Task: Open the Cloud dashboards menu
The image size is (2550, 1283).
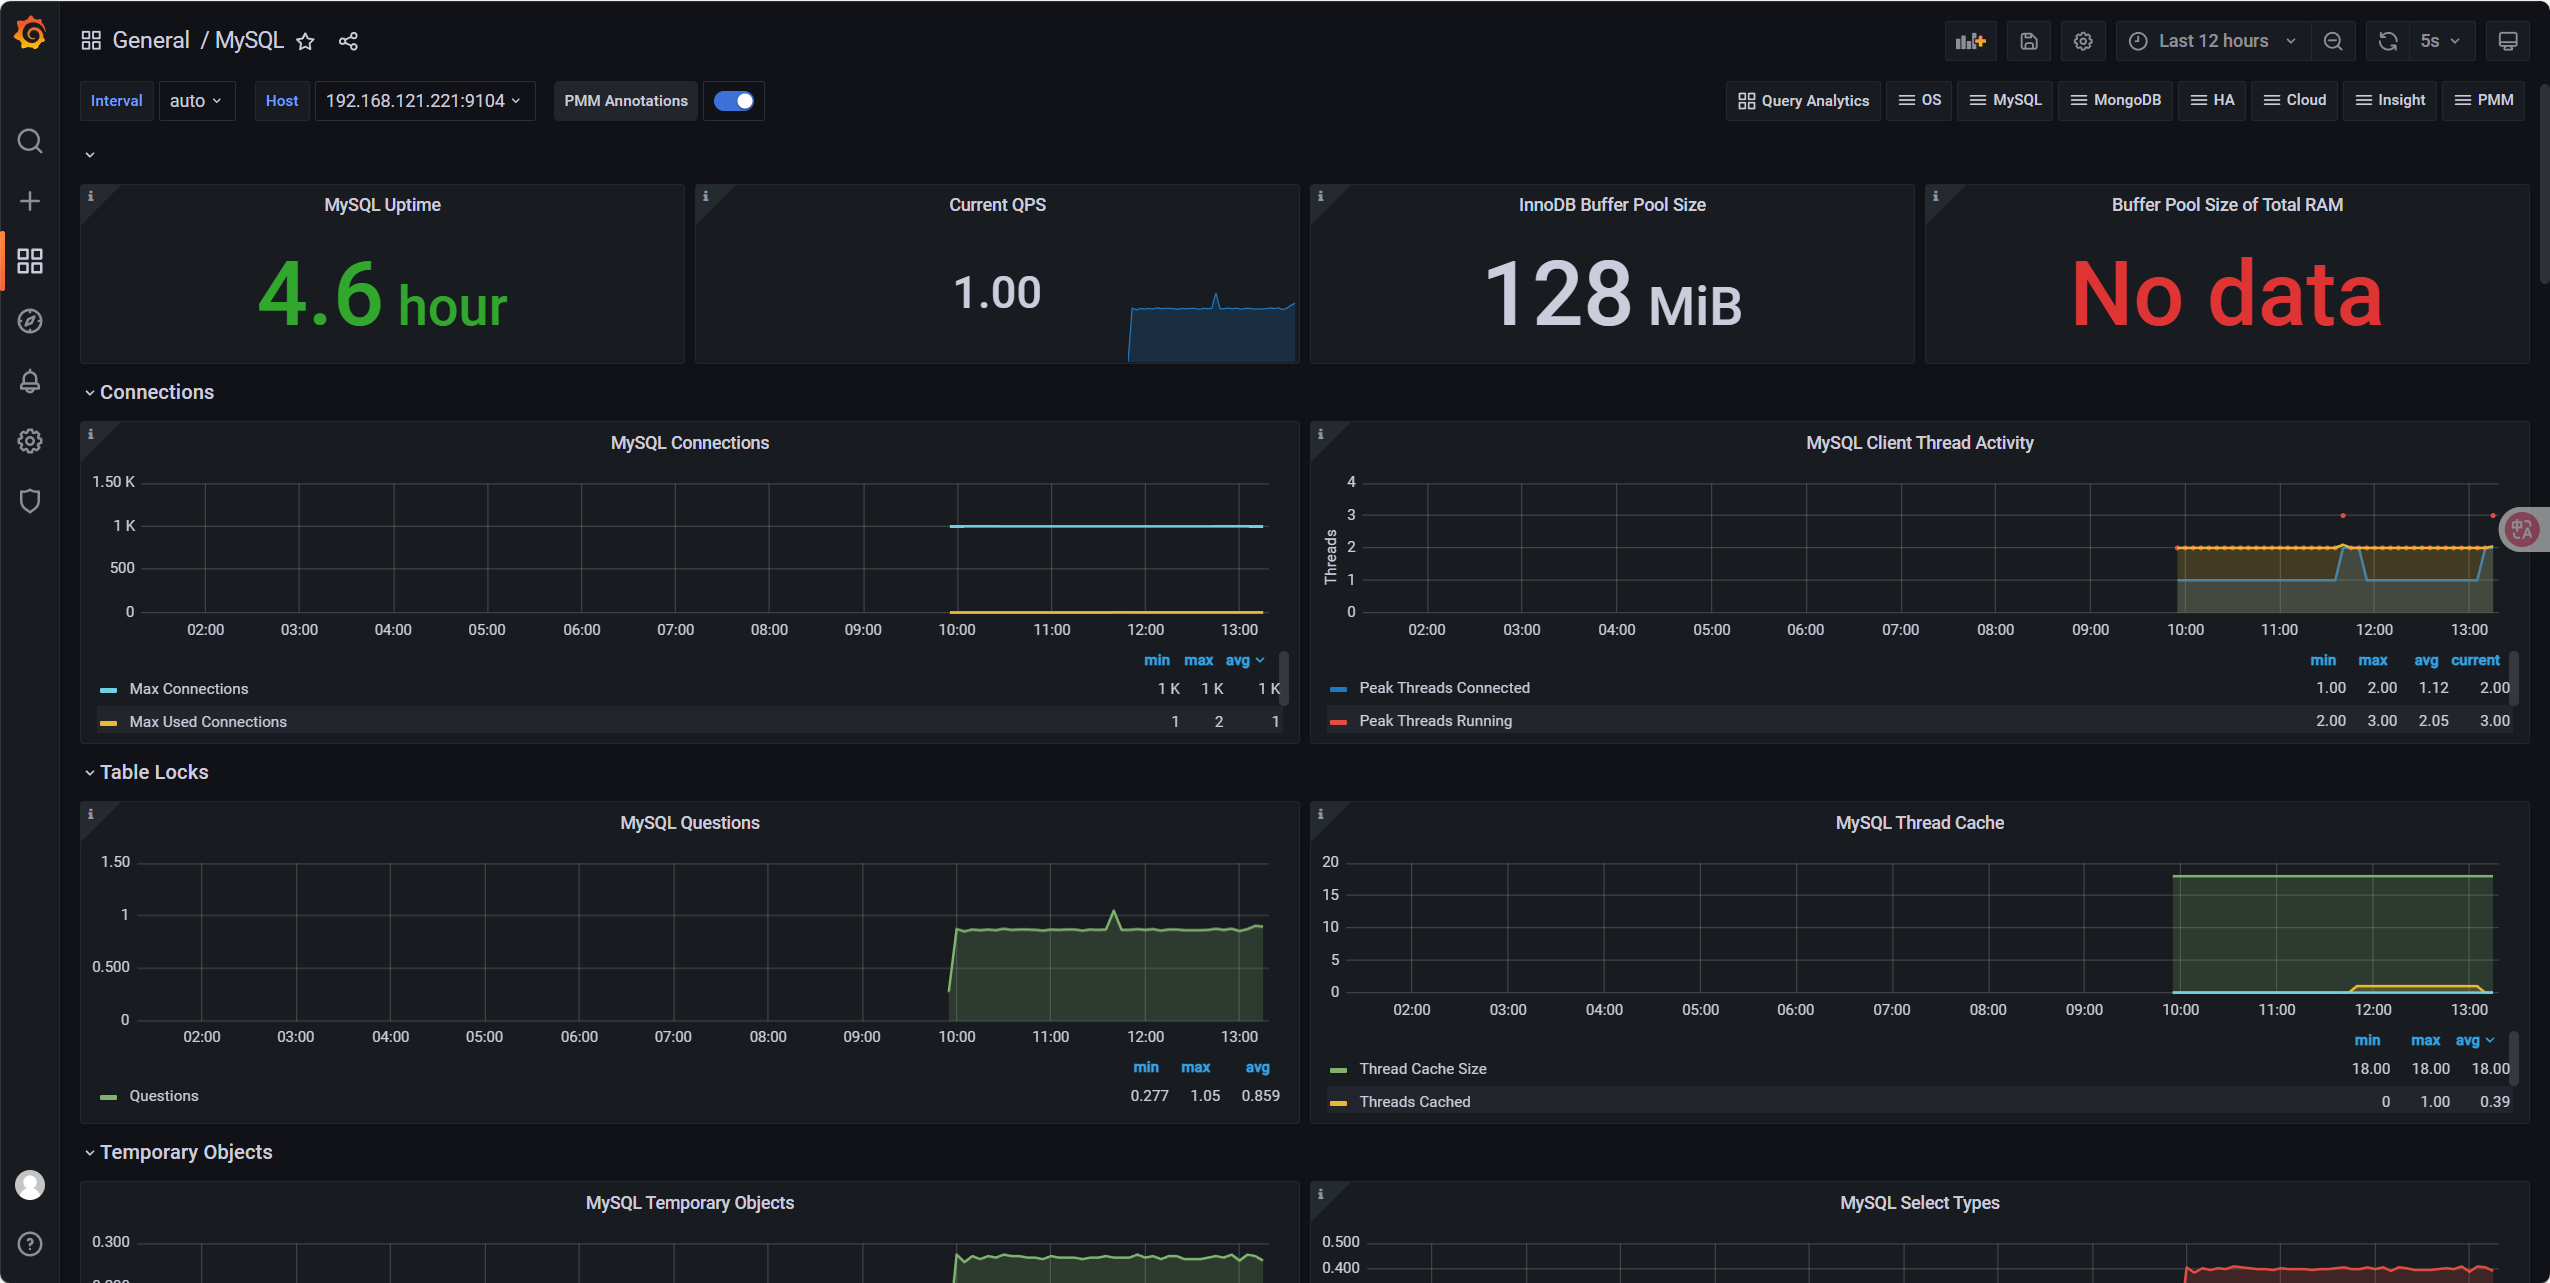Action: (x=2294, y=100)
